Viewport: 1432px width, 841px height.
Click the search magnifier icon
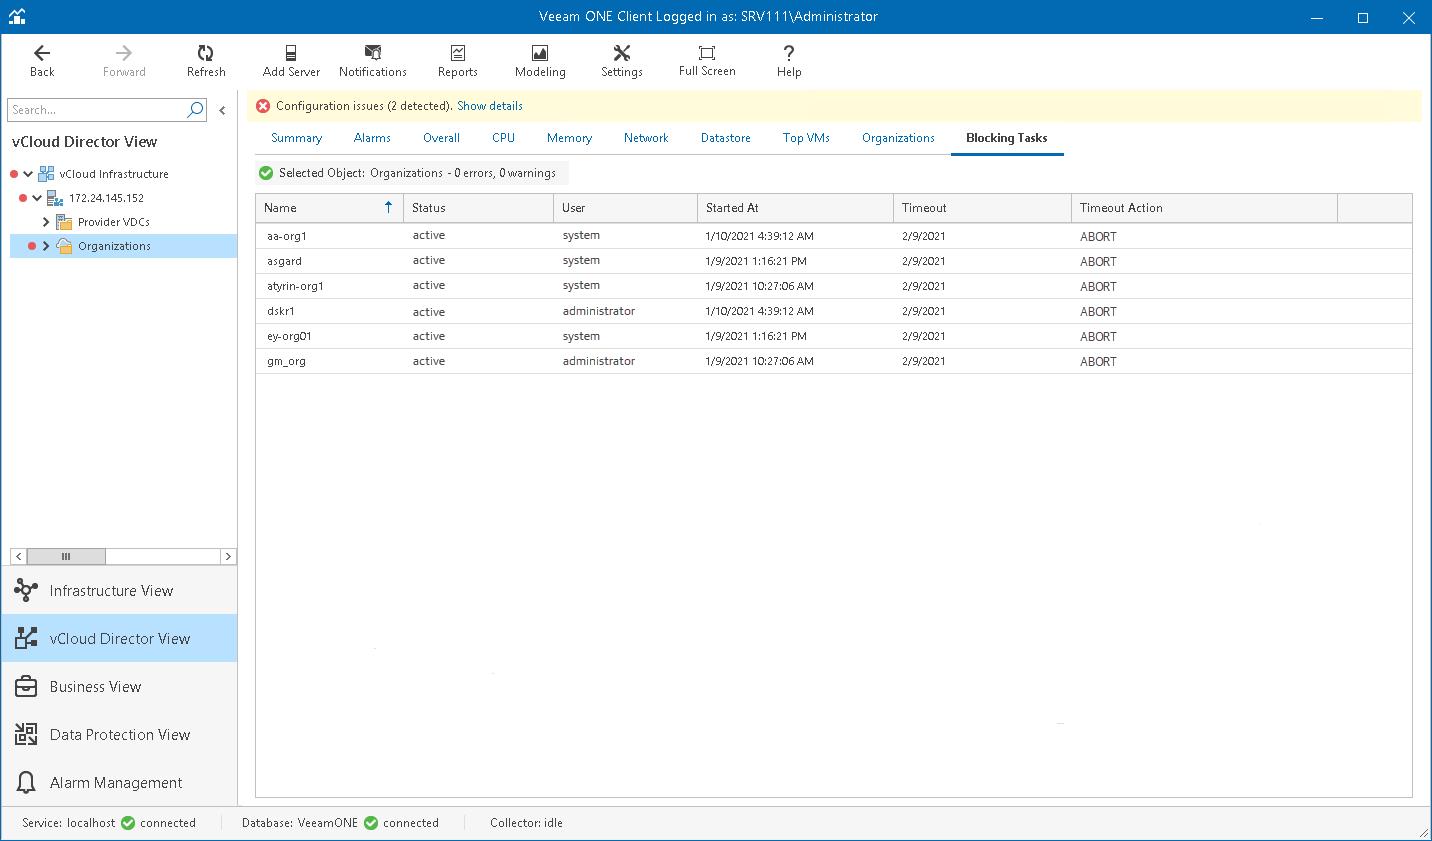[x=195, y=110]
